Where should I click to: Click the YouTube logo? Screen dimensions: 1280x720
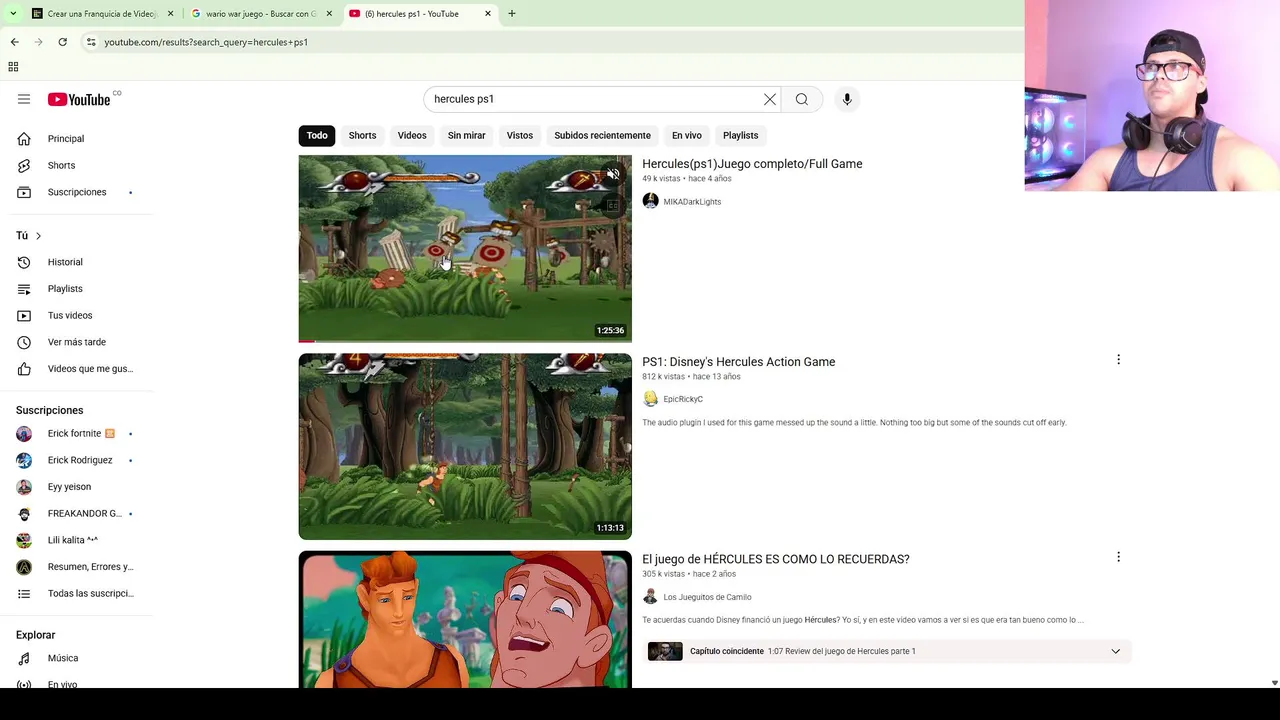[79, 99]
